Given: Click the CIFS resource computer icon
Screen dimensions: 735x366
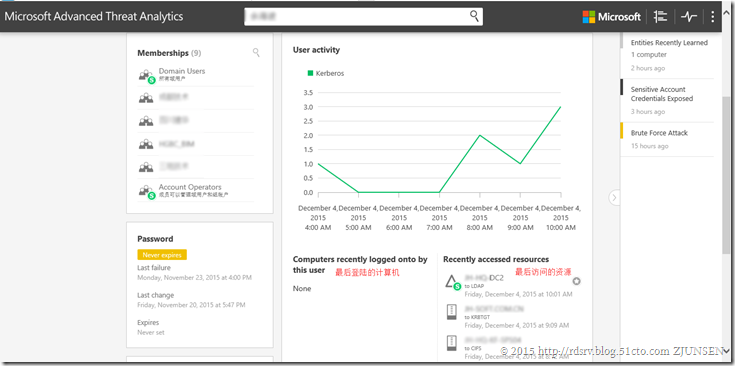Looking at the screenshot, I should 451,344.
